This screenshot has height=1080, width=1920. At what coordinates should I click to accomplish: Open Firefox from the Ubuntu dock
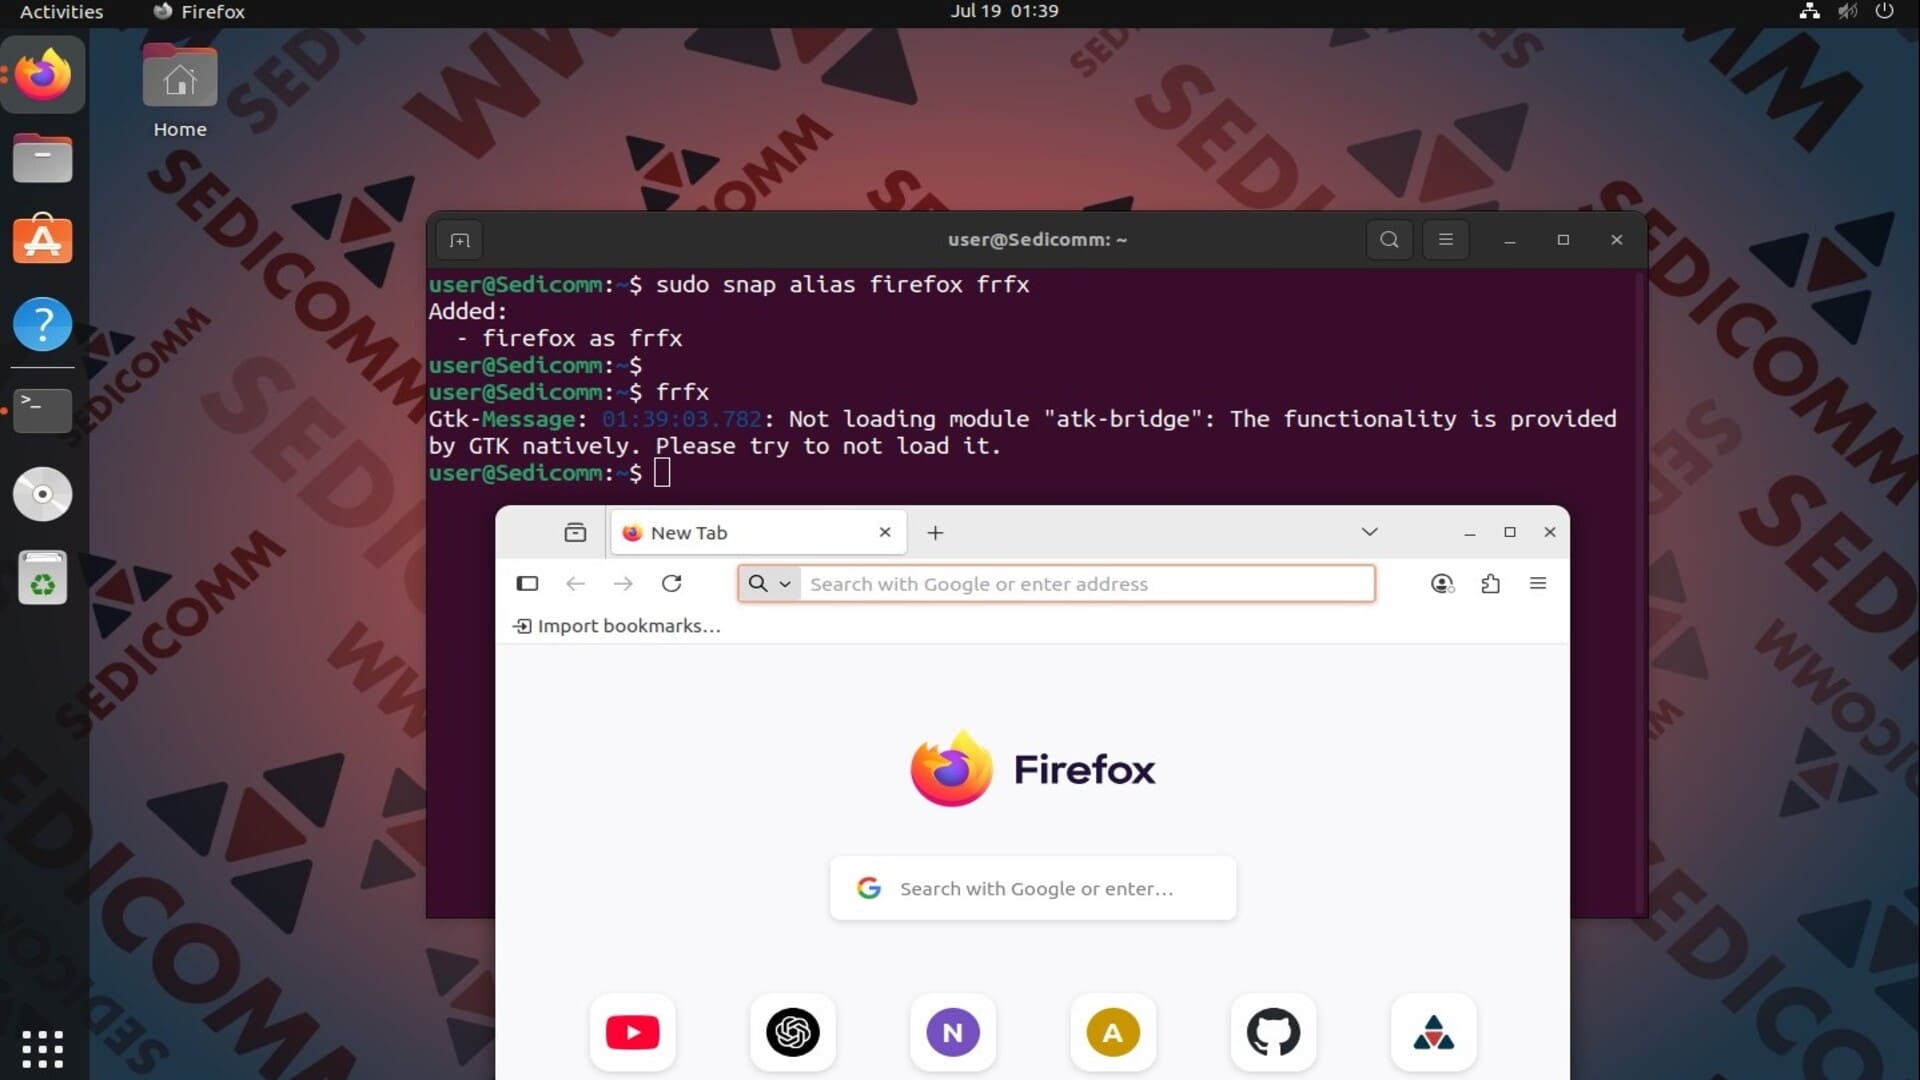tap(43, 75)
